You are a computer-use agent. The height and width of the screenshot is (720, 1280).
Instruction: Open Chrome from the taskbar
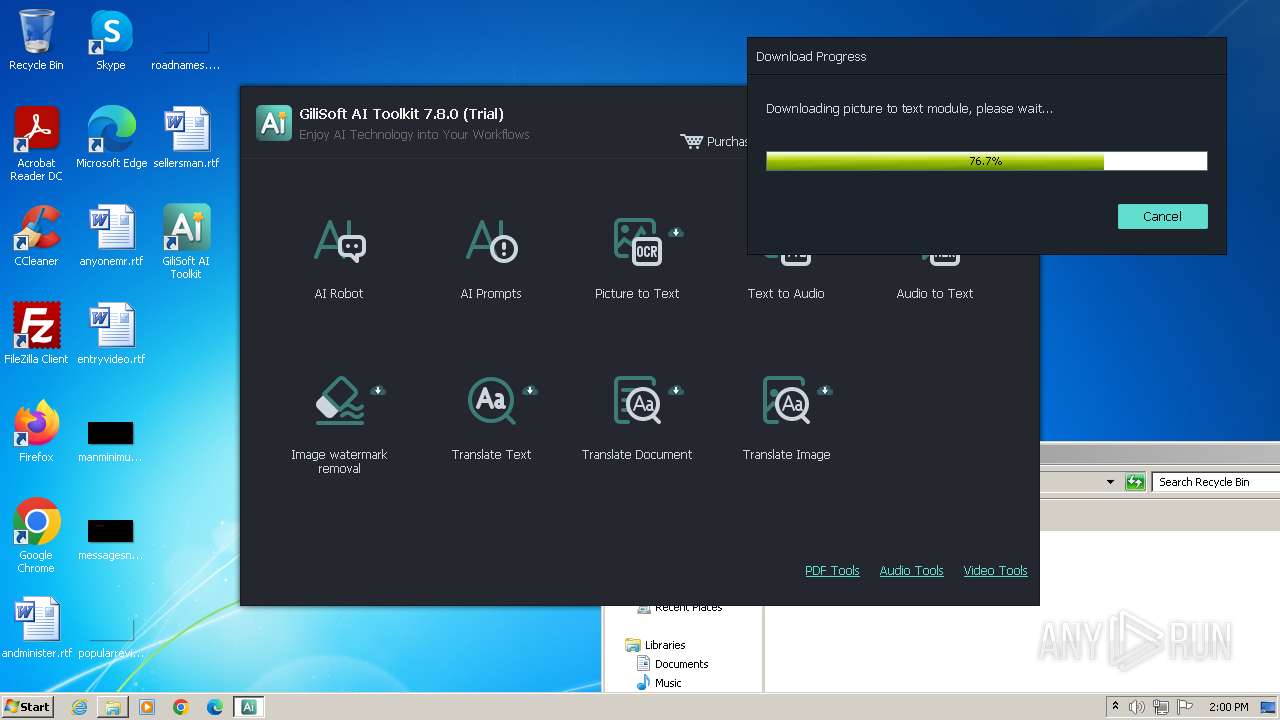(x=181, y=707)
